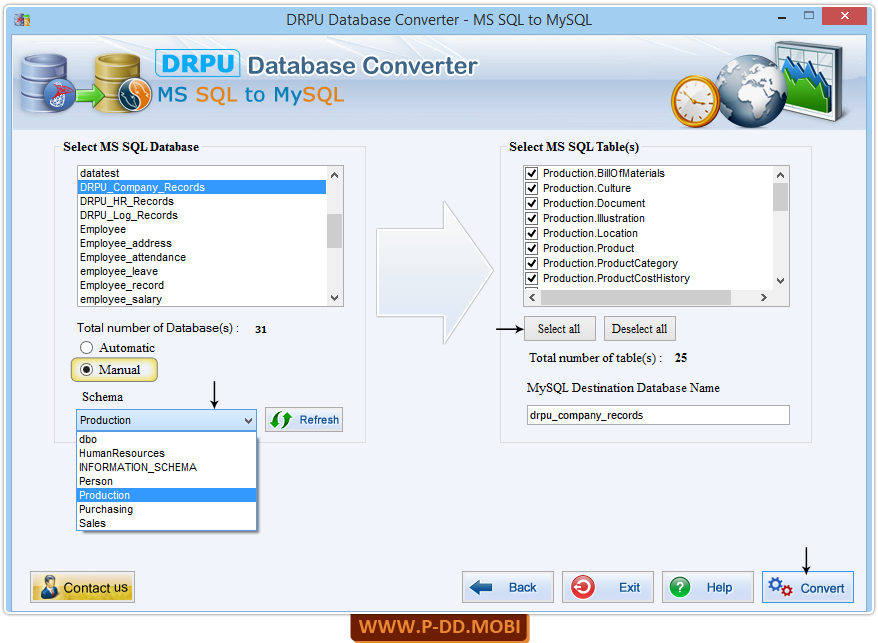The image size is (878, 643).
Task: Click the database conversion logo image
Action: point(85,84)
